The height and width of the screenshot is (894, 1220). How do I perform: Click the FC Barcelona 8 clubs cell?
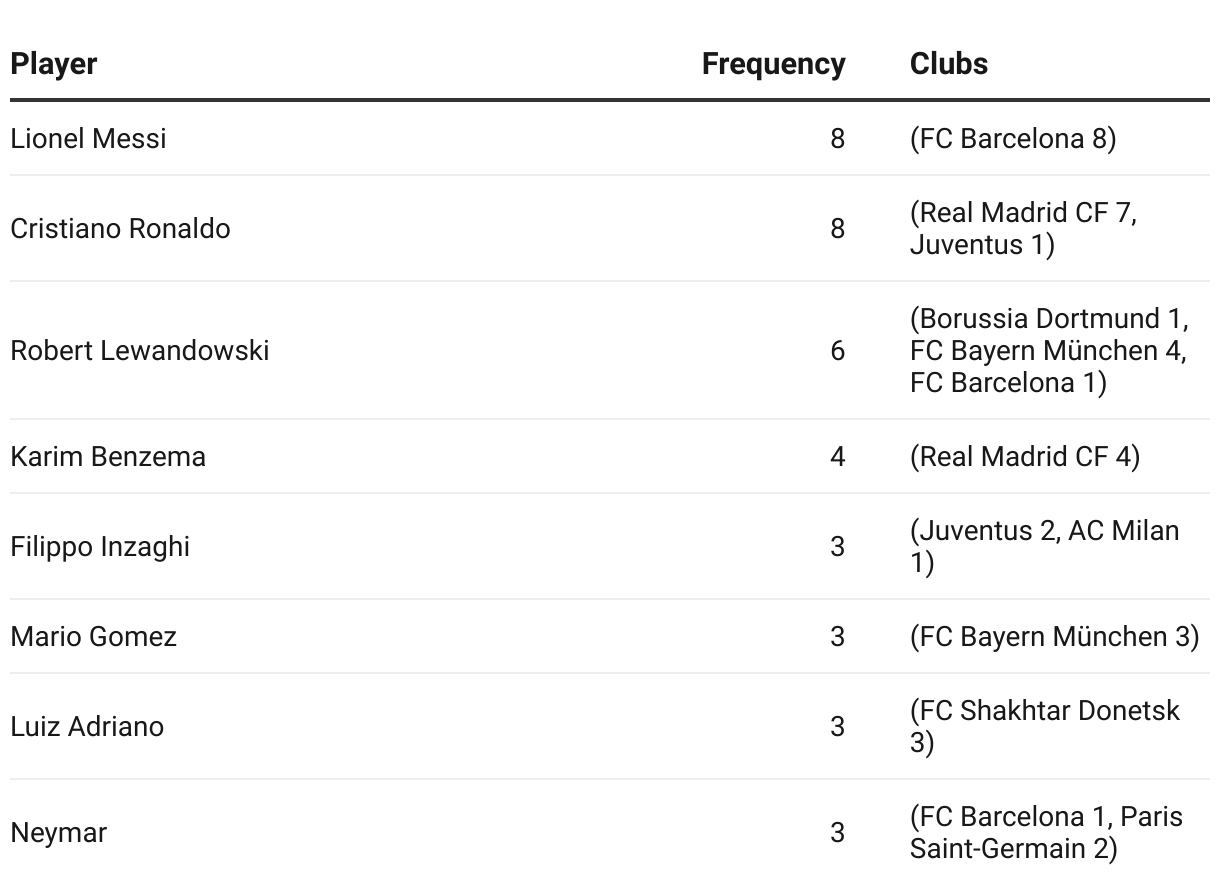(x=1013, y=138)
